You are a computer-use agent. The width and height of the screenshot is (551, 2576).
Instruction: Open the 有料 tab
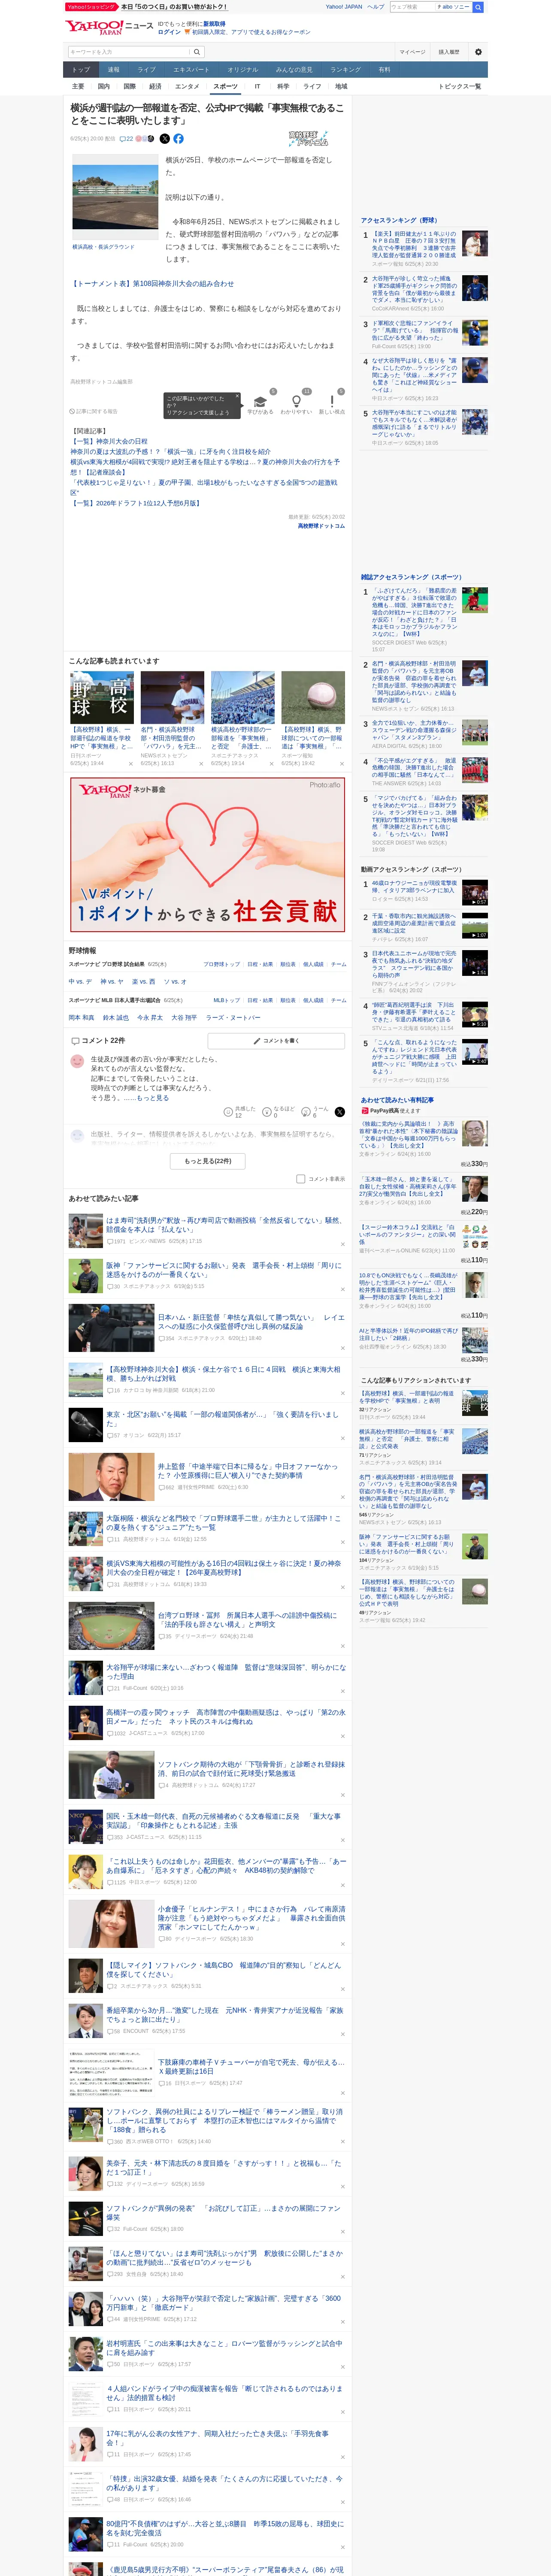385,70
